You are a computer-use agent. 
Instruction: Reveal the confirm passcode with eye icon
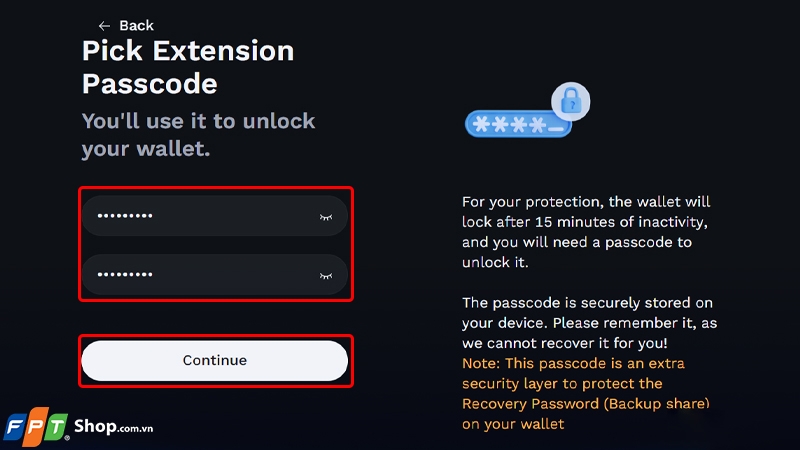[325, 274]
